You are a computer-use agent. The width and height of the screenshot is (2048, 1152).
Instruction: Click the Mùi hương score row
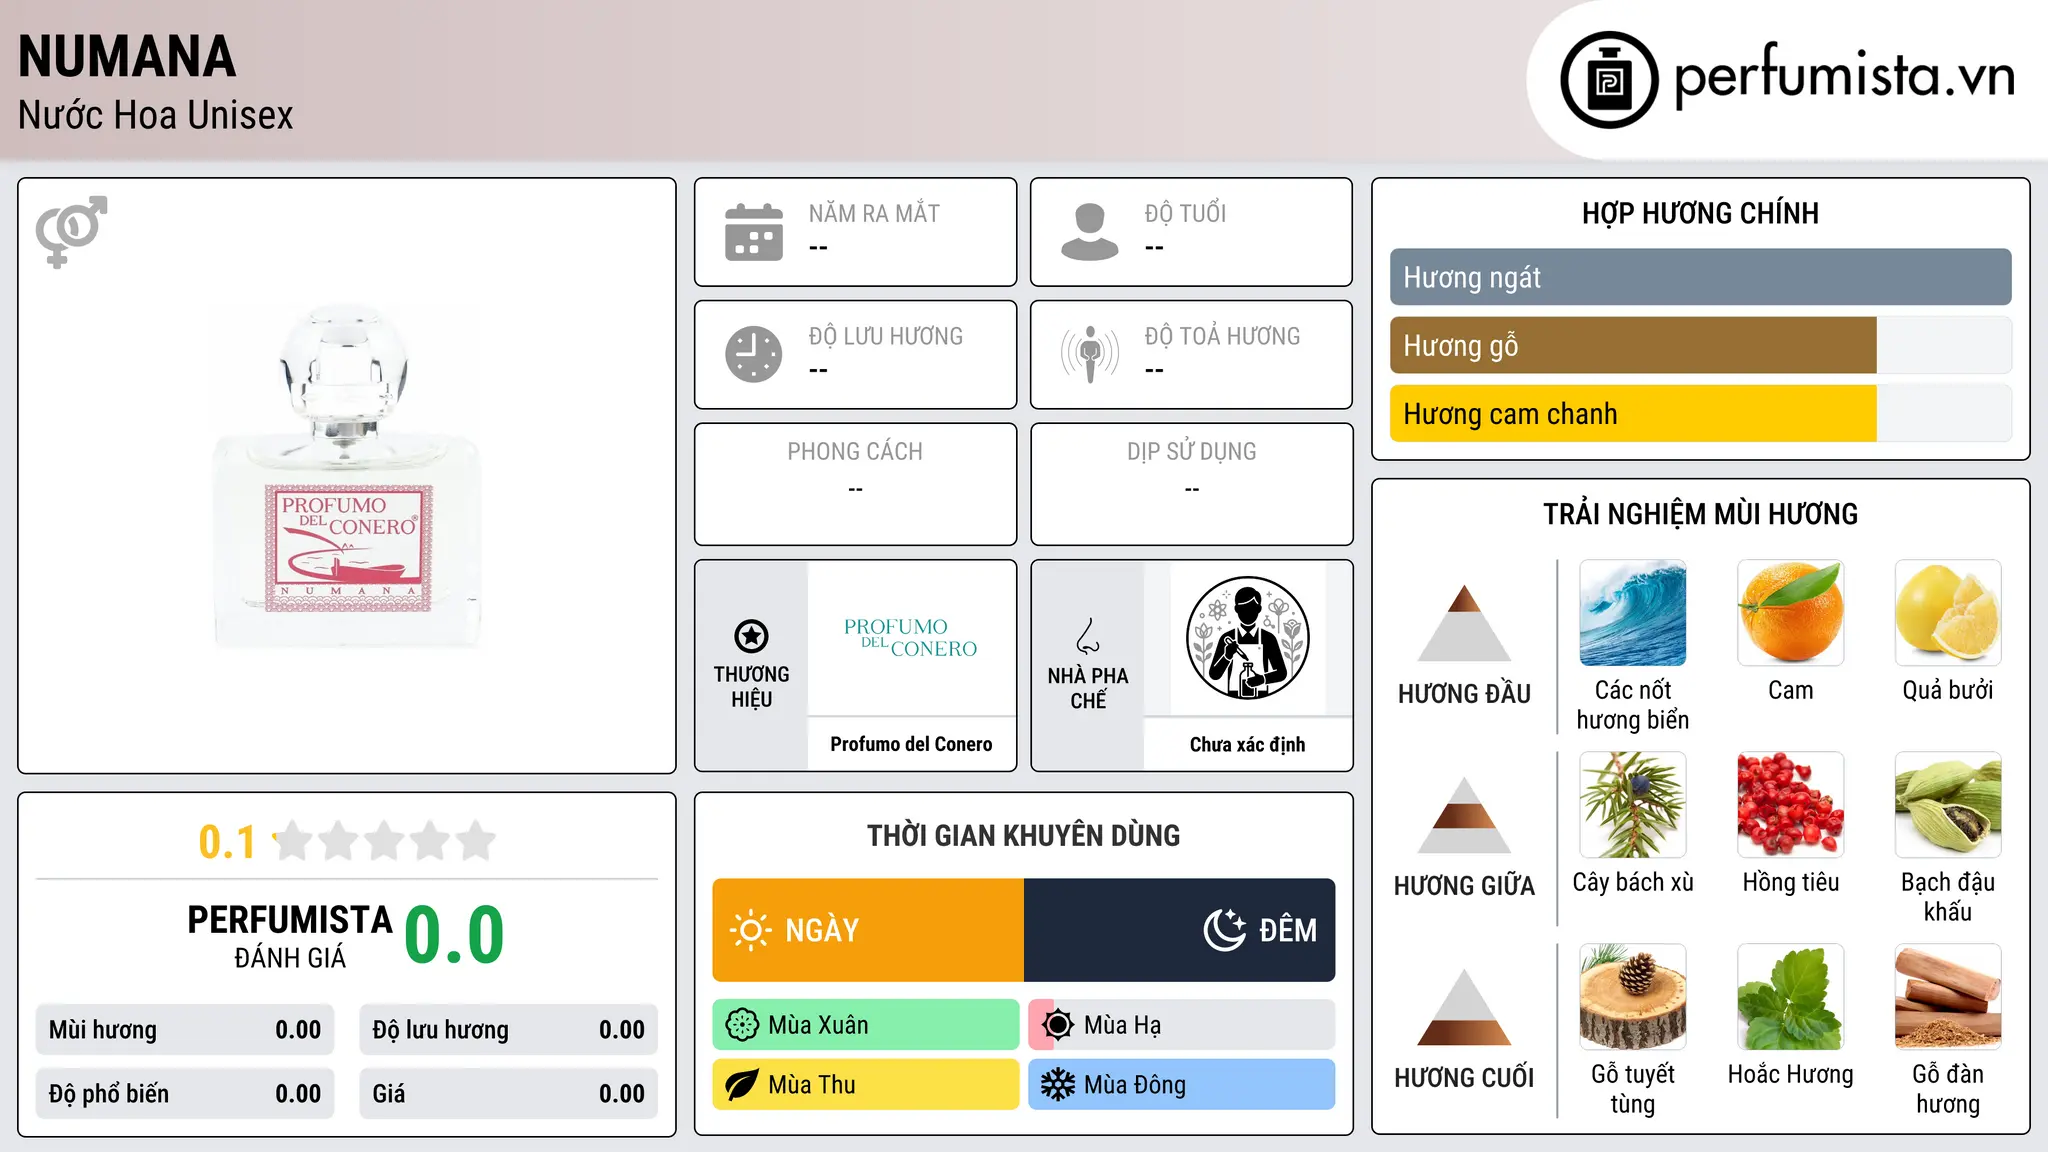pyautogui.click(x=185, y=1030)
